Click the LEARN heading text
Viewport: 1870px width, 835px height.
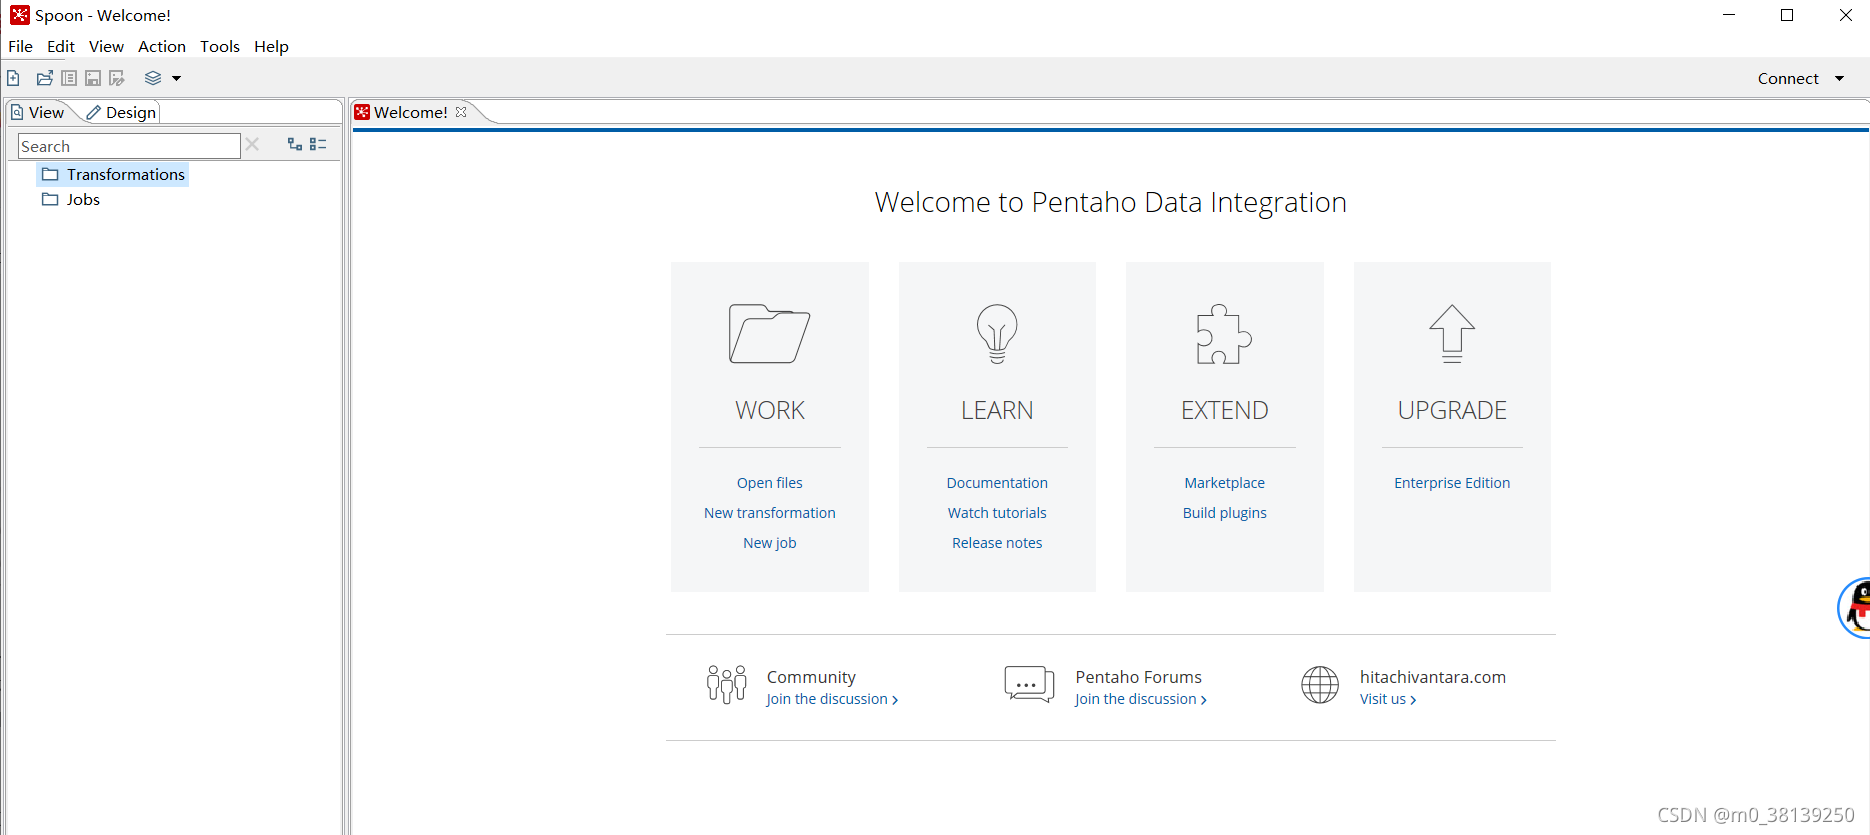click(x=997, y=410)
